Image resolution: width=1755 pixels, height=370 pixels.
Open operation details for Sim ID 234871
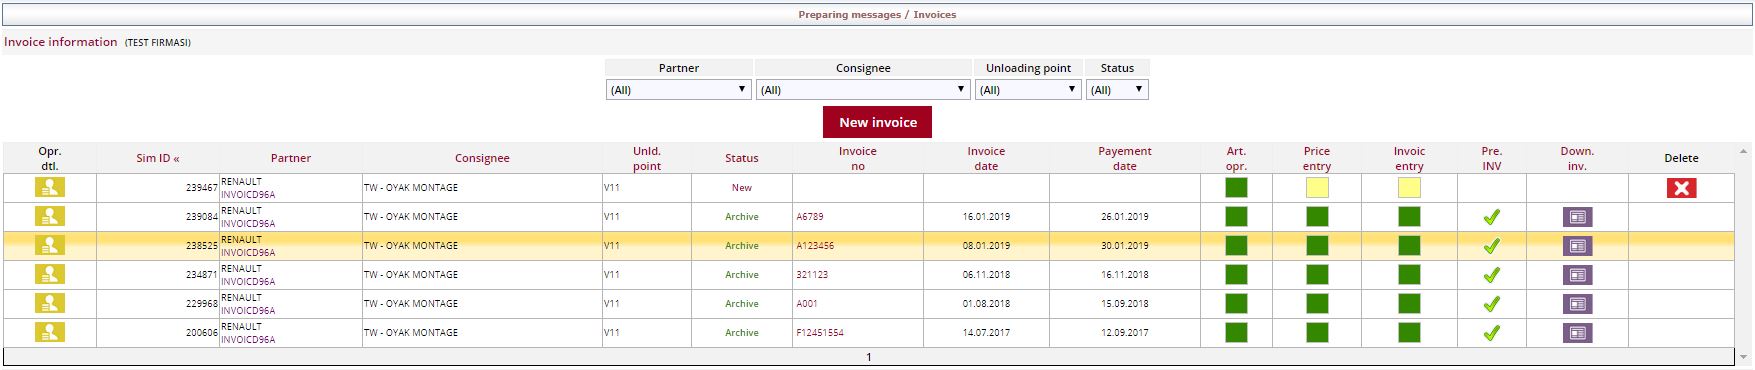click(x=49, y=274)
